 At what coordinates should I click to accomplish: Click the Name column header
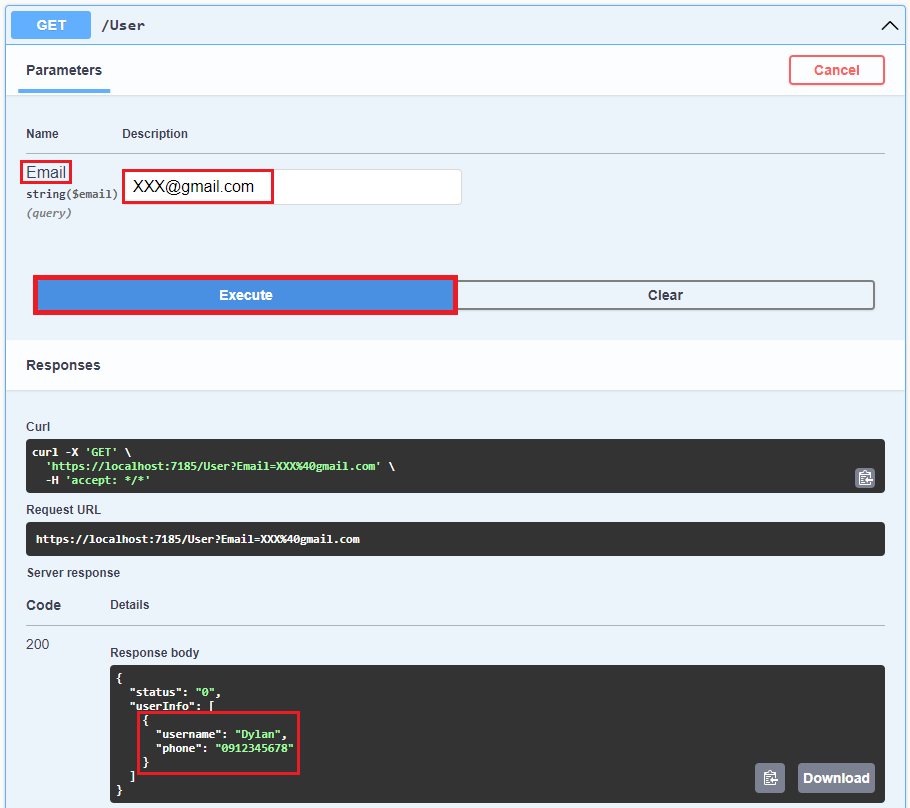42,134
